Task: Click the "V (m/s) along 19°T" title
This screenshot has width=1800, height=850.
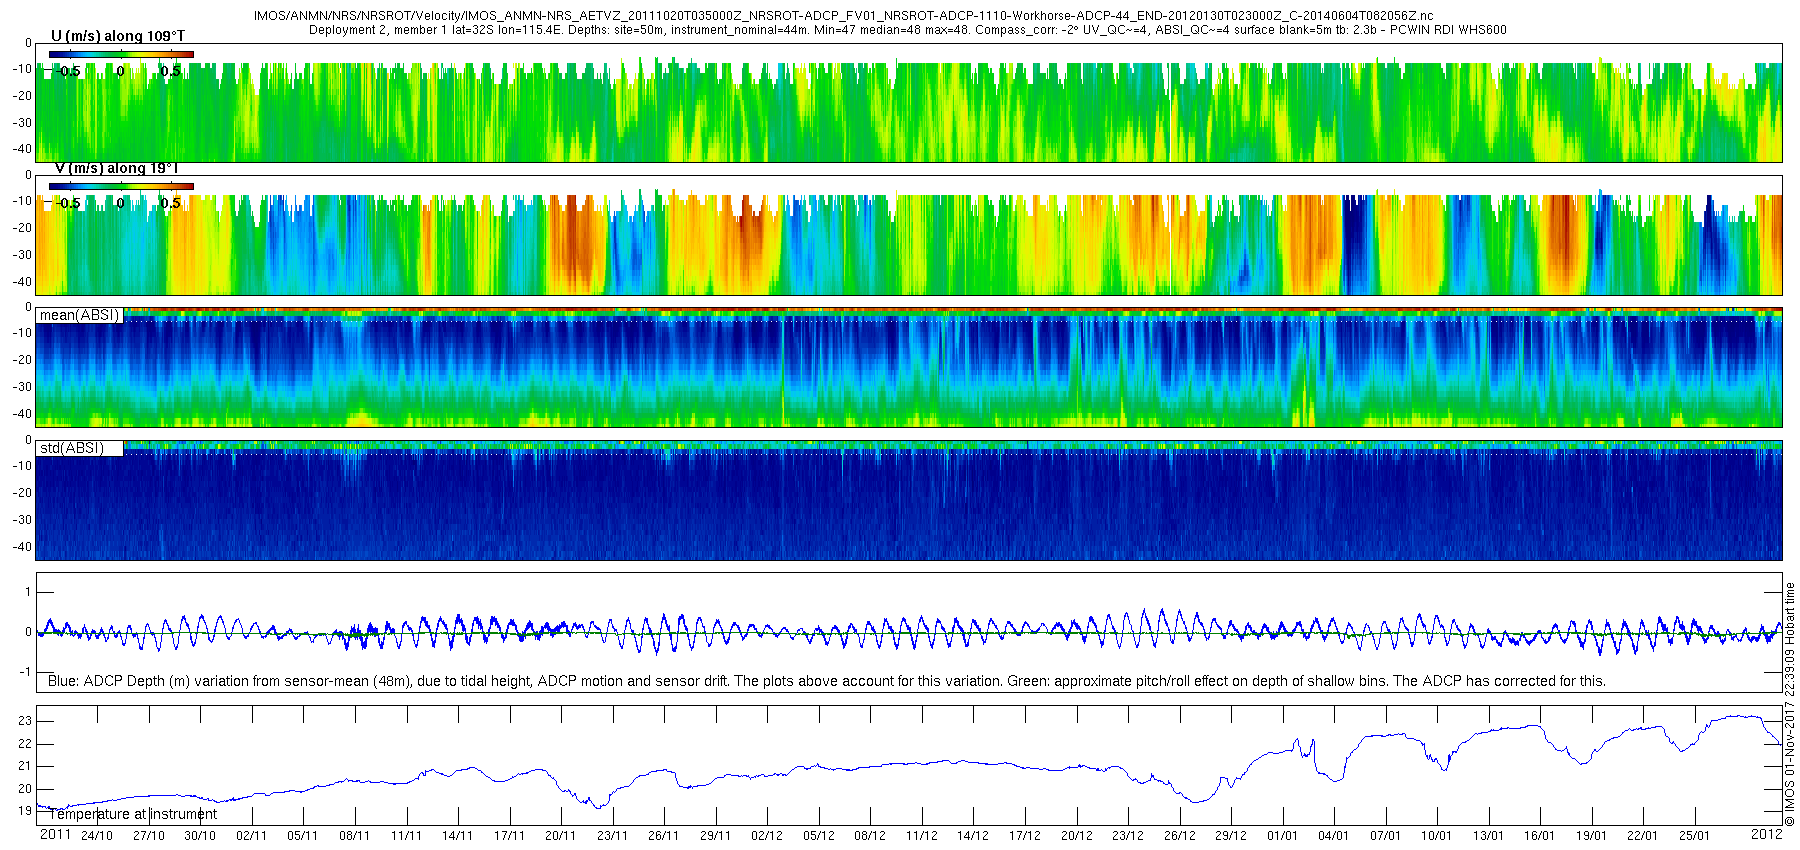Action: coord(116,168)
